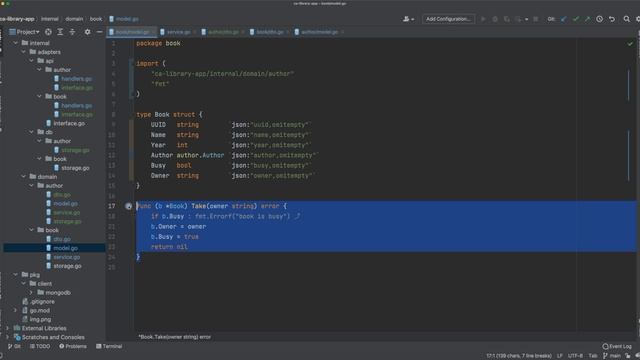
Task: Run with coverage icon
Action: pyautogui.click(x=507, y=19)
